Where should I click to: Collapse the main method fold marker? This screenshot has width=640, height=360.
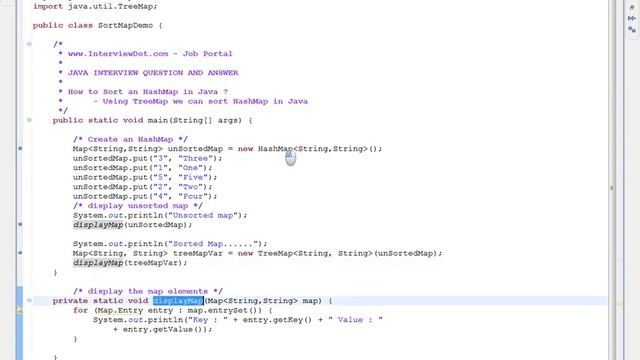pyautogui.click(x=29, y=120)
